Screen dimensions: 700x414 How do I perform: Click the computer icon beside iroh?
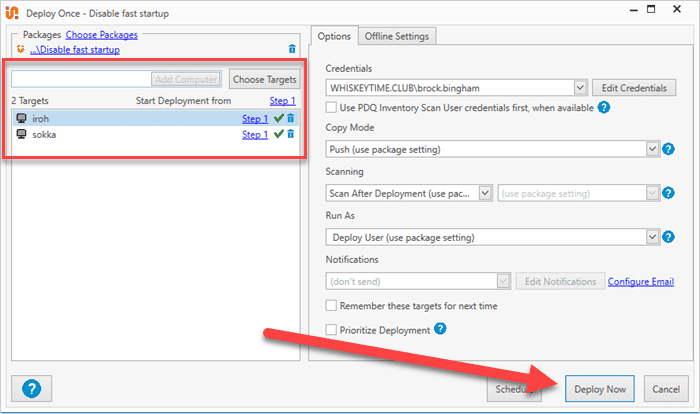pyautogui.click(x=21, y=118)
